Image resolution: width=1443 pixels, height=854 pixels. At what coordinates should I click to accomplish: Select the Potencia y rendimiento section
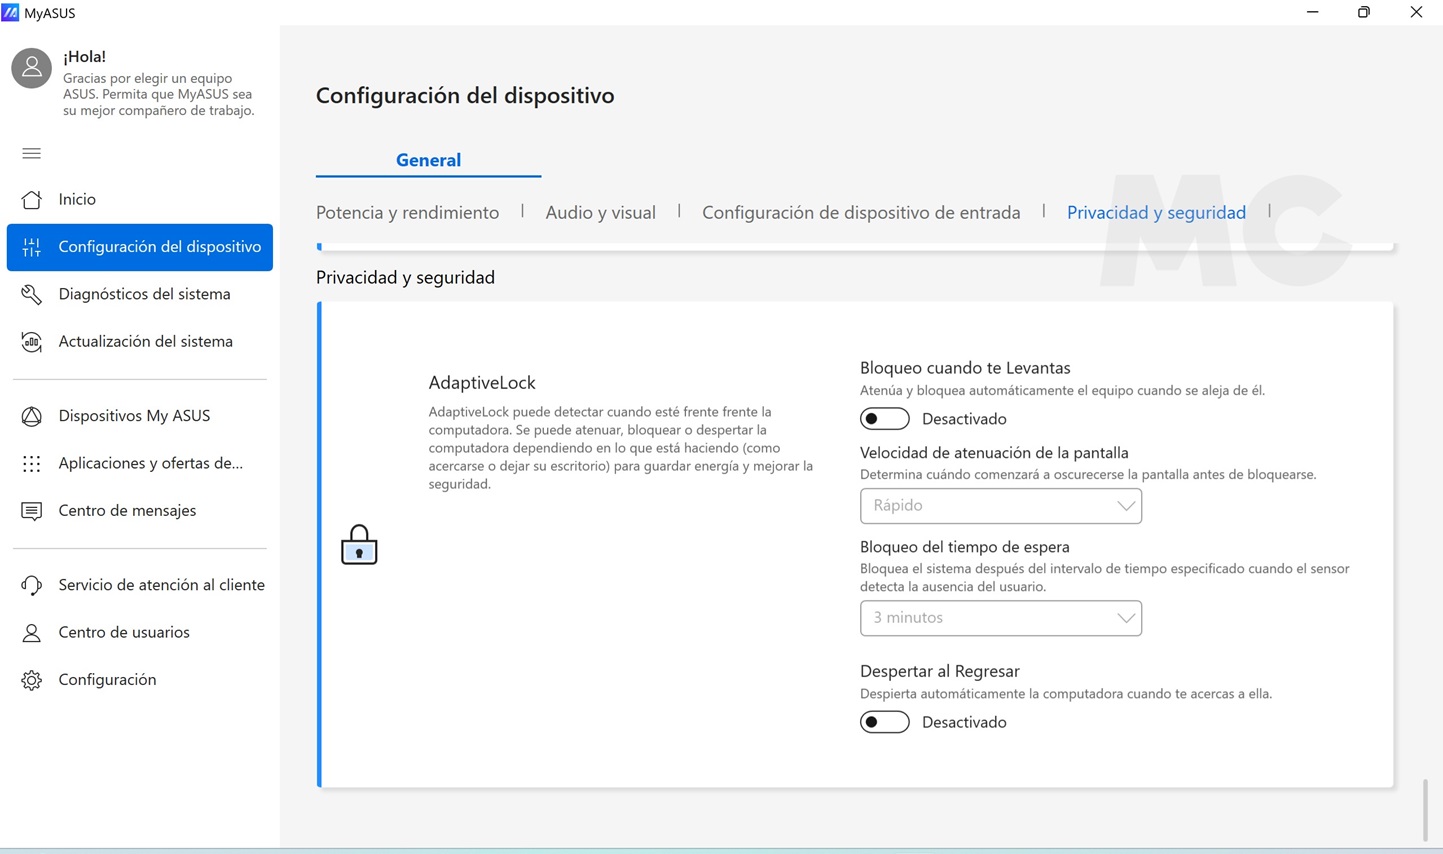[407, 212]
